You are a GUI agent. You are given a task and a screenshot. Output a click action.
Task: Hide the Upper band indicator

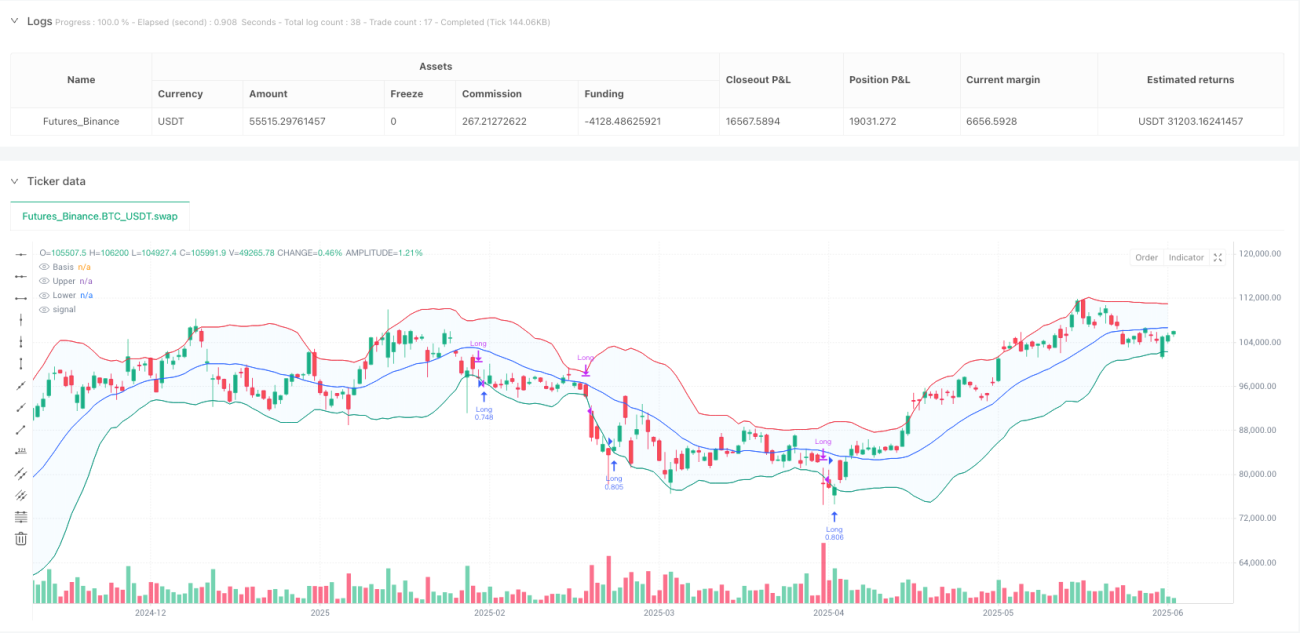[x=44, y=281]
